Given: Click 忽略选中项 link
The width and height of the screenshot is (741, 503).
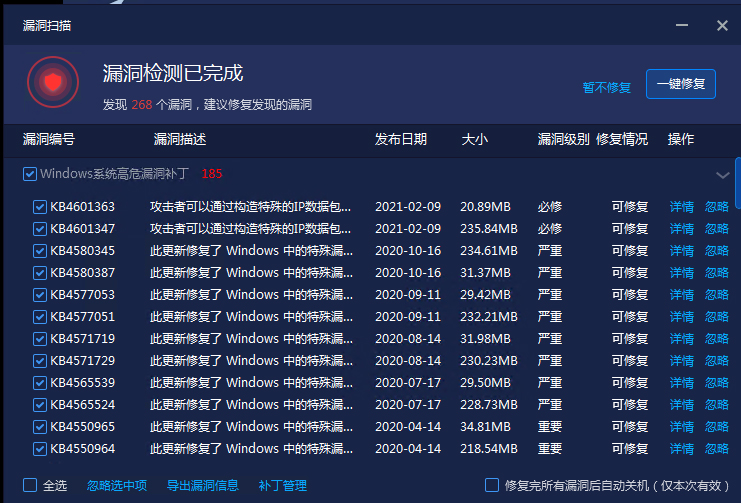Looking at the screenshot, I should [x=117, y=486].
